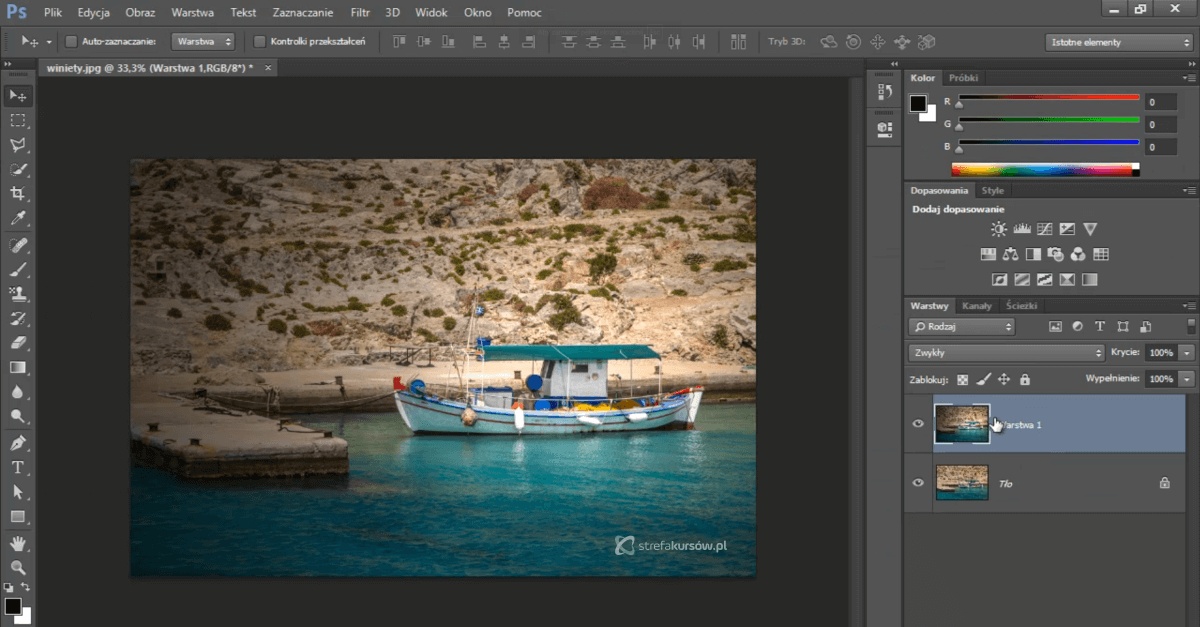Select the Pen tool
1200x627 pixels.
click(17, 443)
